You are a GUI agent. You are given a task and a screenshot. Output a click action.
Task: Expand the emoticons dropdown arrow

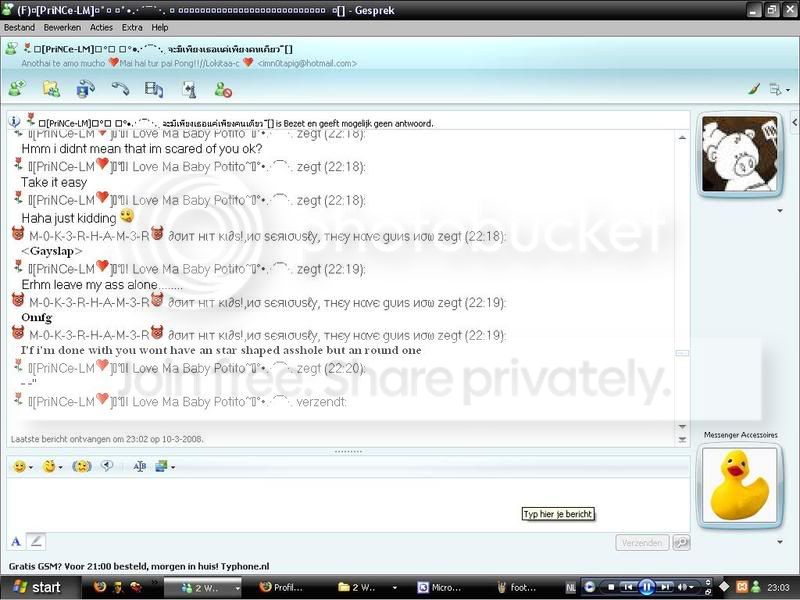tap(31, 467)
